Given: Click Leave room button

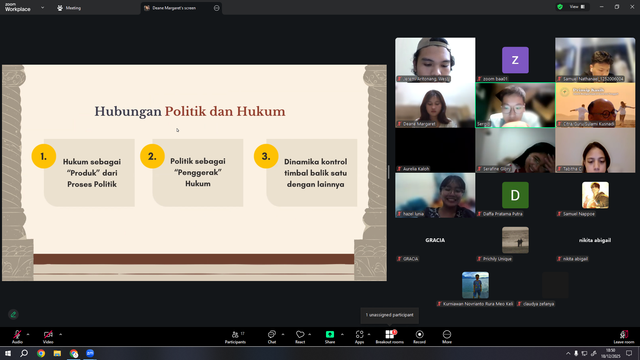Looking at the screenshot, I should click(x=624, y=336).
